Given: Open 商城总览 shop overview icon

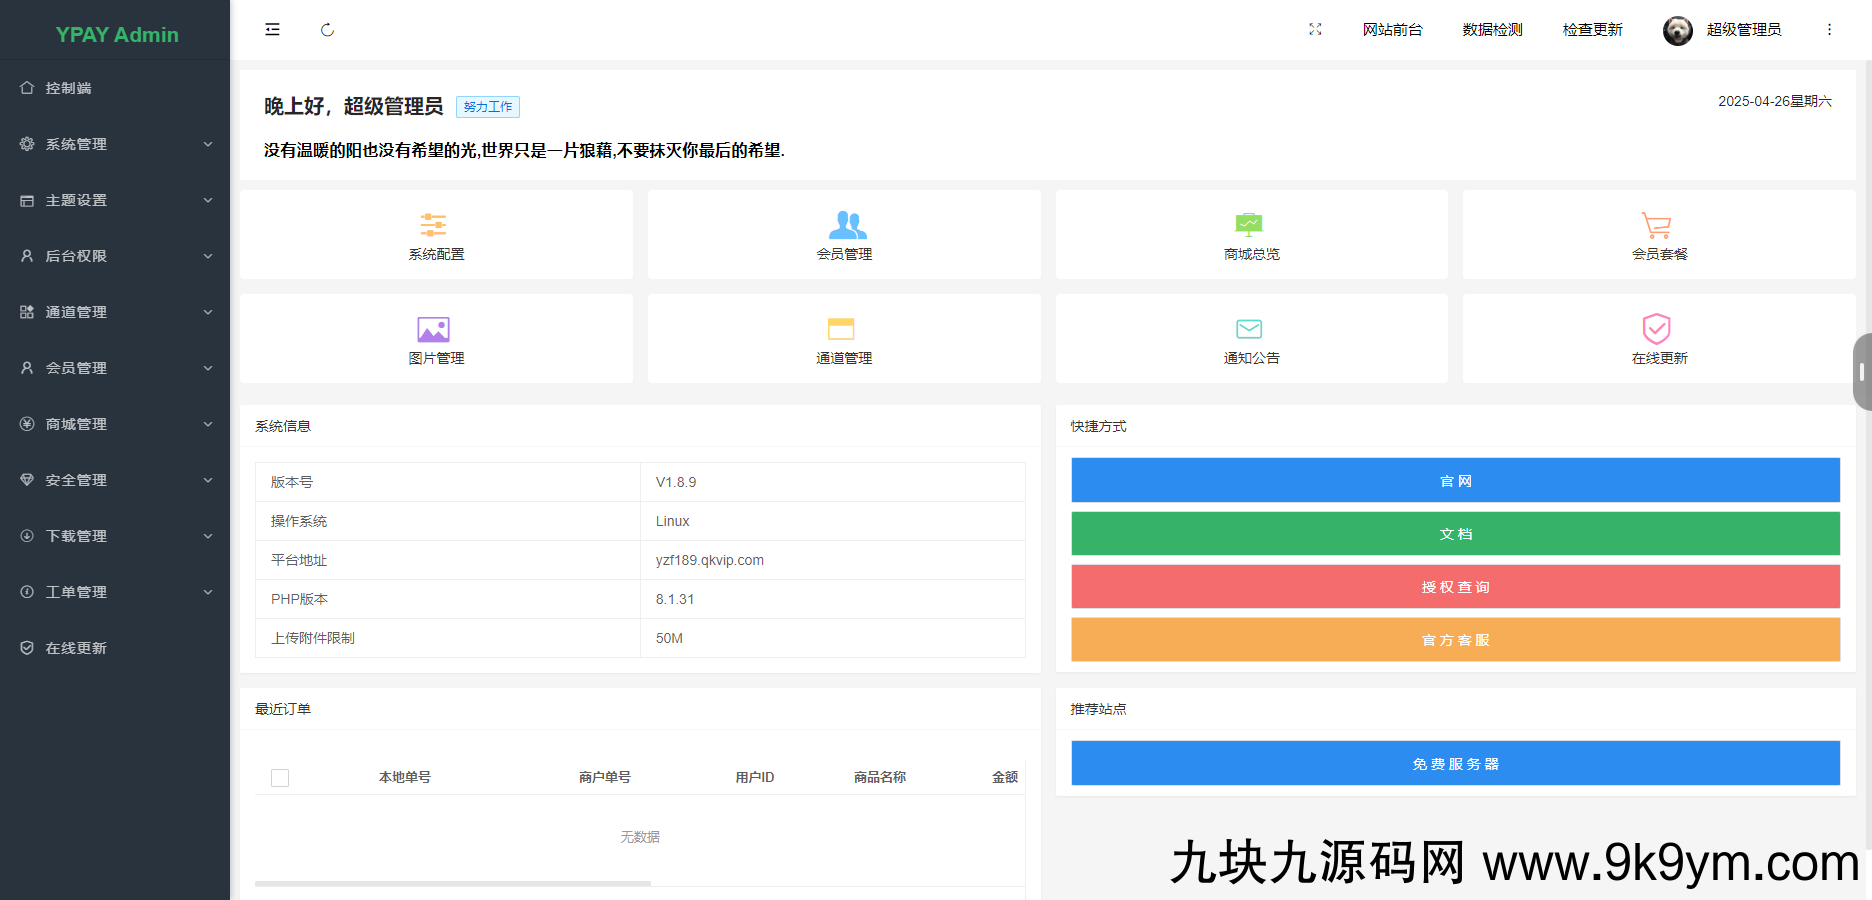Looking at the screenshot, I should (x=1250, y=225).
